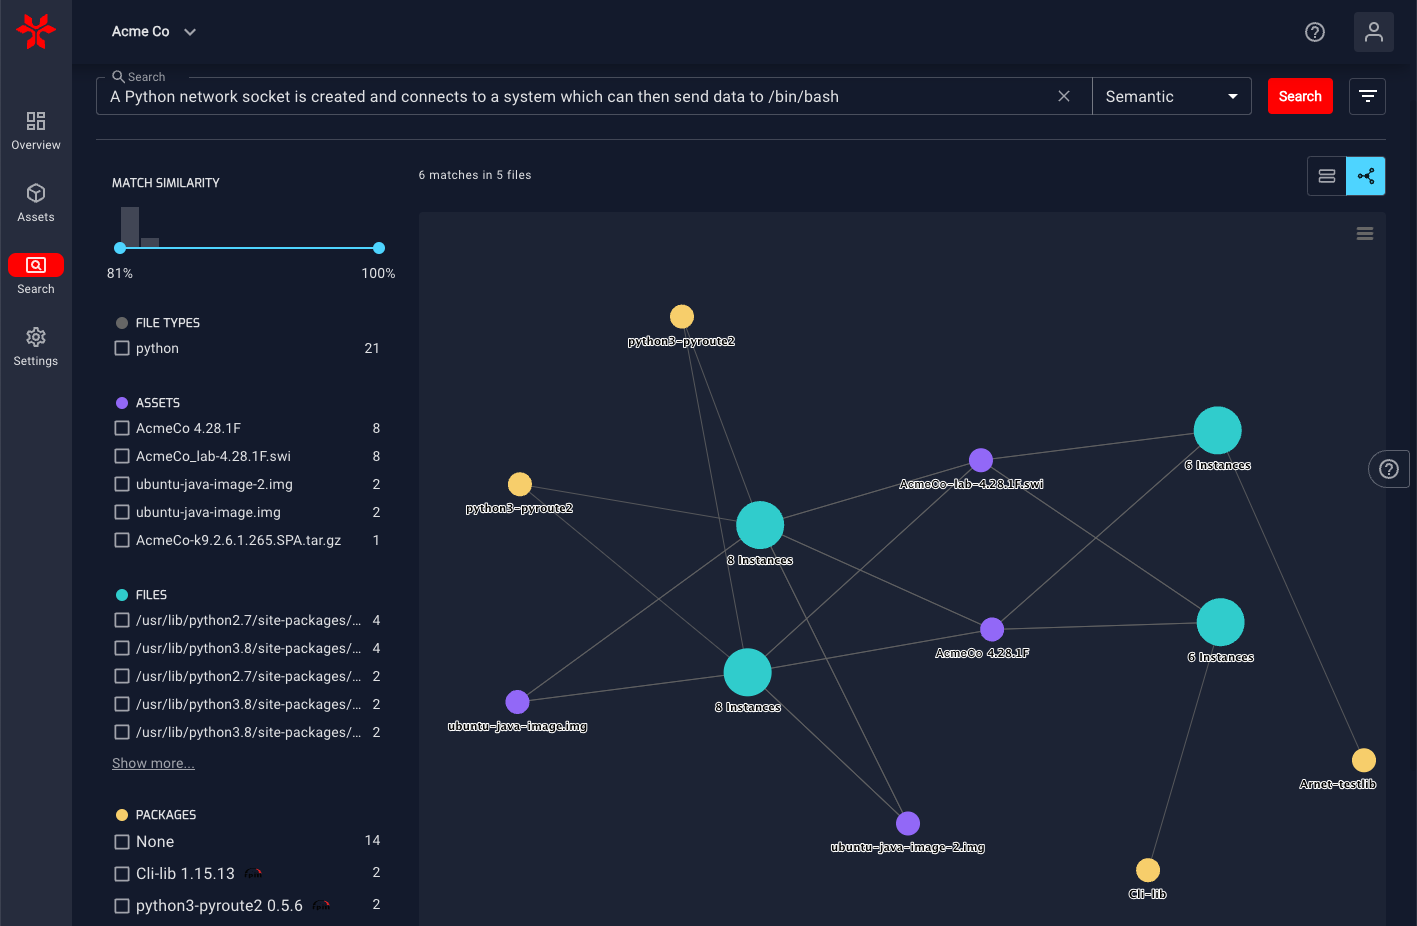
Task: Open the Semantic search mode dropdown
Action: coord(1171,95)
